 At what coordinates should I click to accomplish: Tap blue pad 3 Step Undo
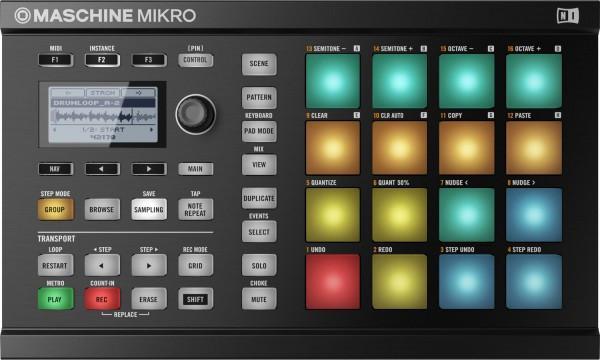click(x=466, y=282)
